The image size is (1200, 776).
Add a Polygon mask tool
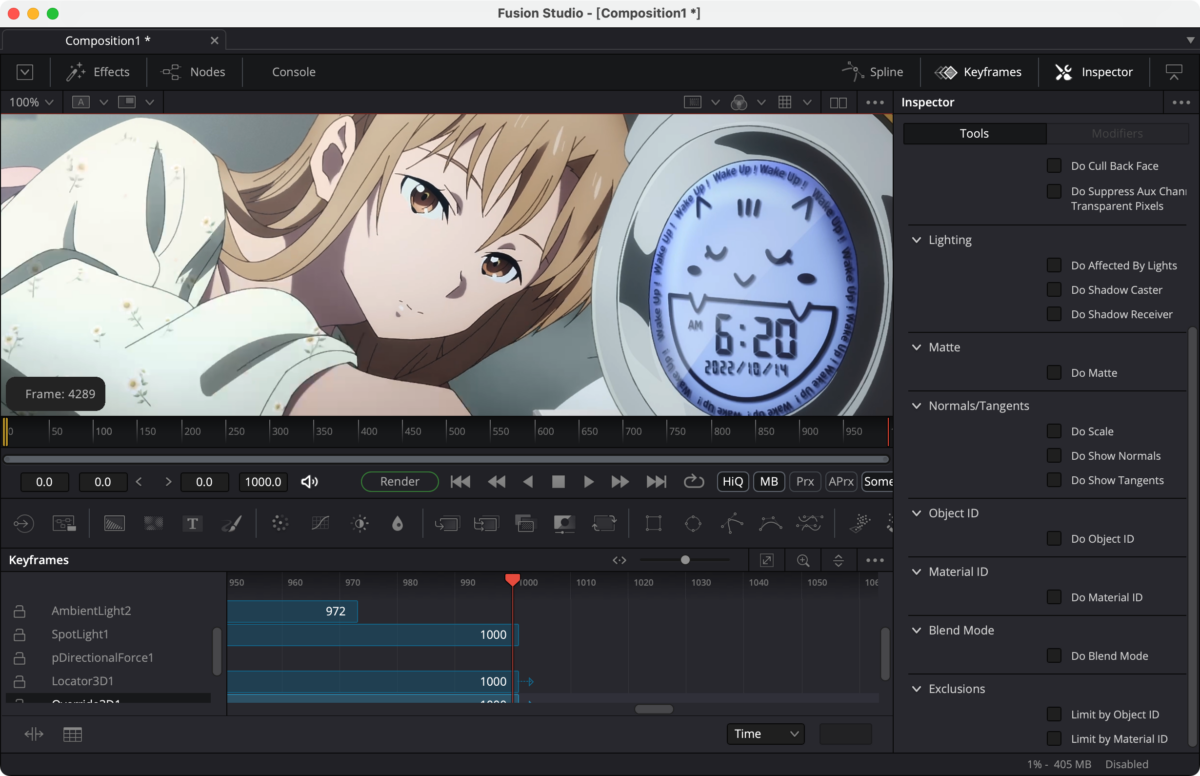coord(732,523)
